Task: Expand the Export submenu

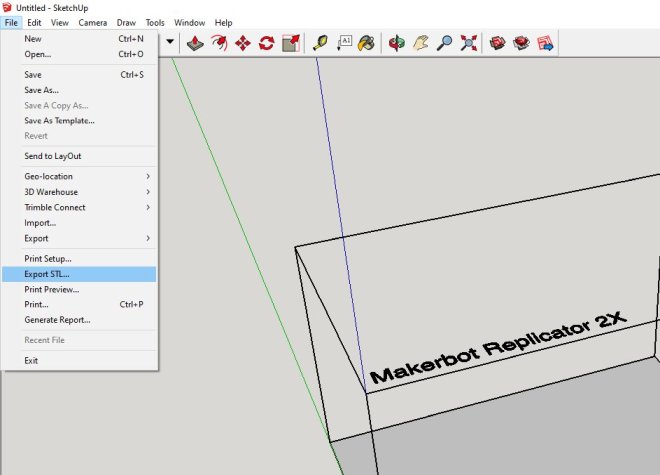Action: tap(79, 238)
